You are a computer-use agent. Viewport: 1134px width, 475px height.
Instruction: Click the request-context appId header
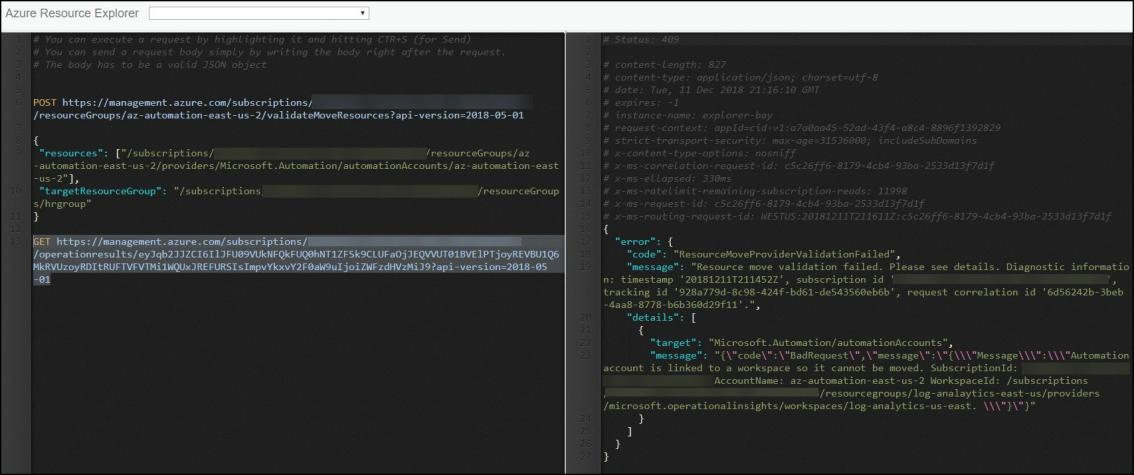801,127
